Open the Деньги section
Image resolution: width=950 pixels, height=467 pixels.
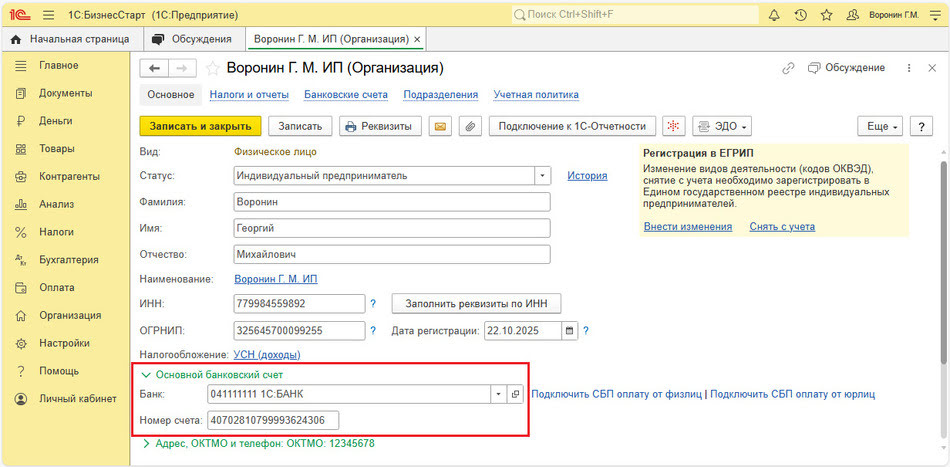56,121
